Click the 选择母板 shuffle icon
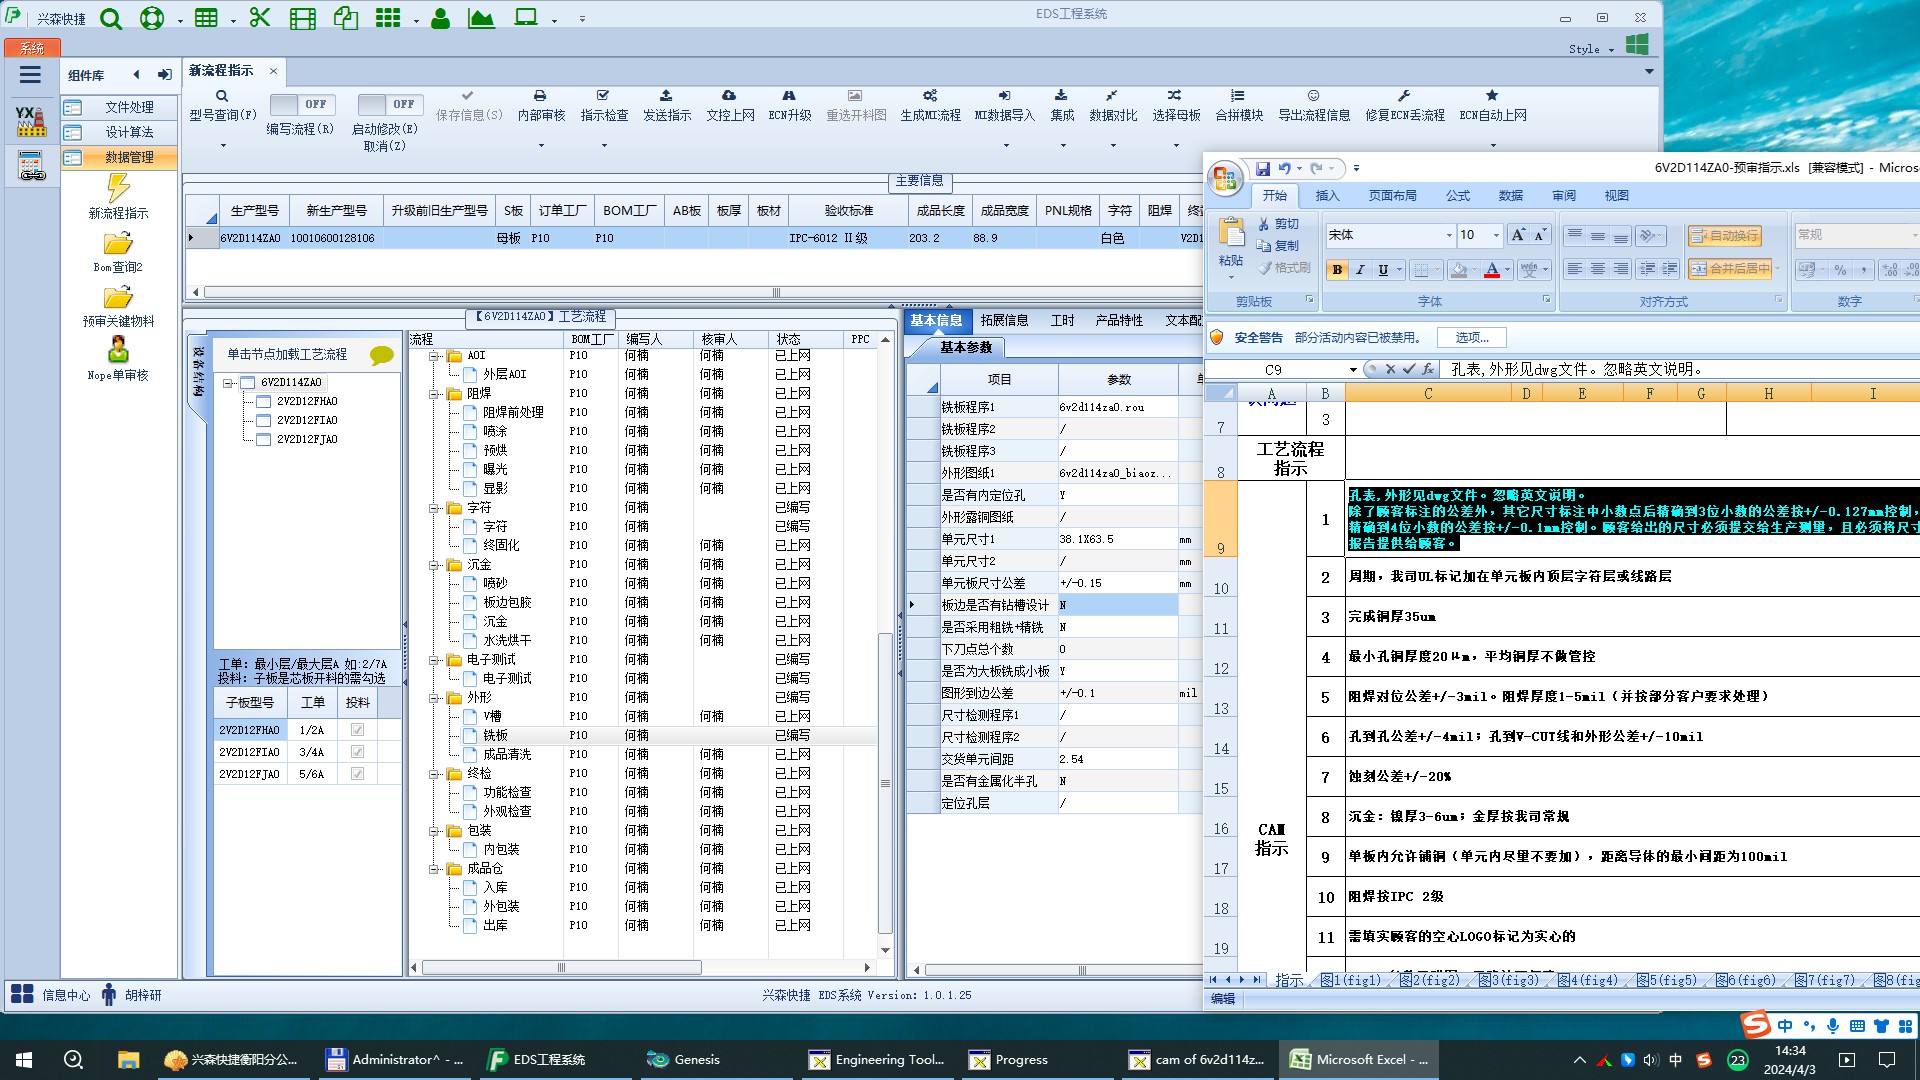This screenshot has width=1920, height=1080. point(1174,96)
